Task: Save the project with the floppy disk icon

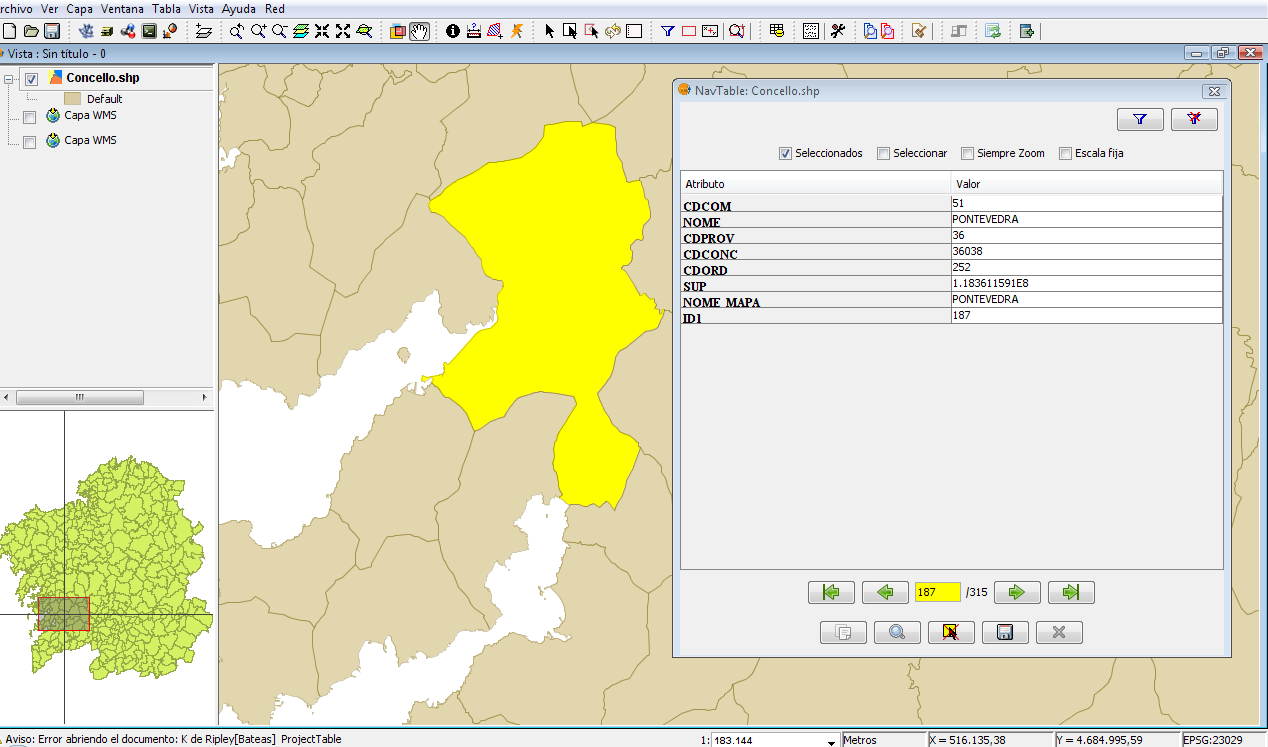Action: pos(51,31)
